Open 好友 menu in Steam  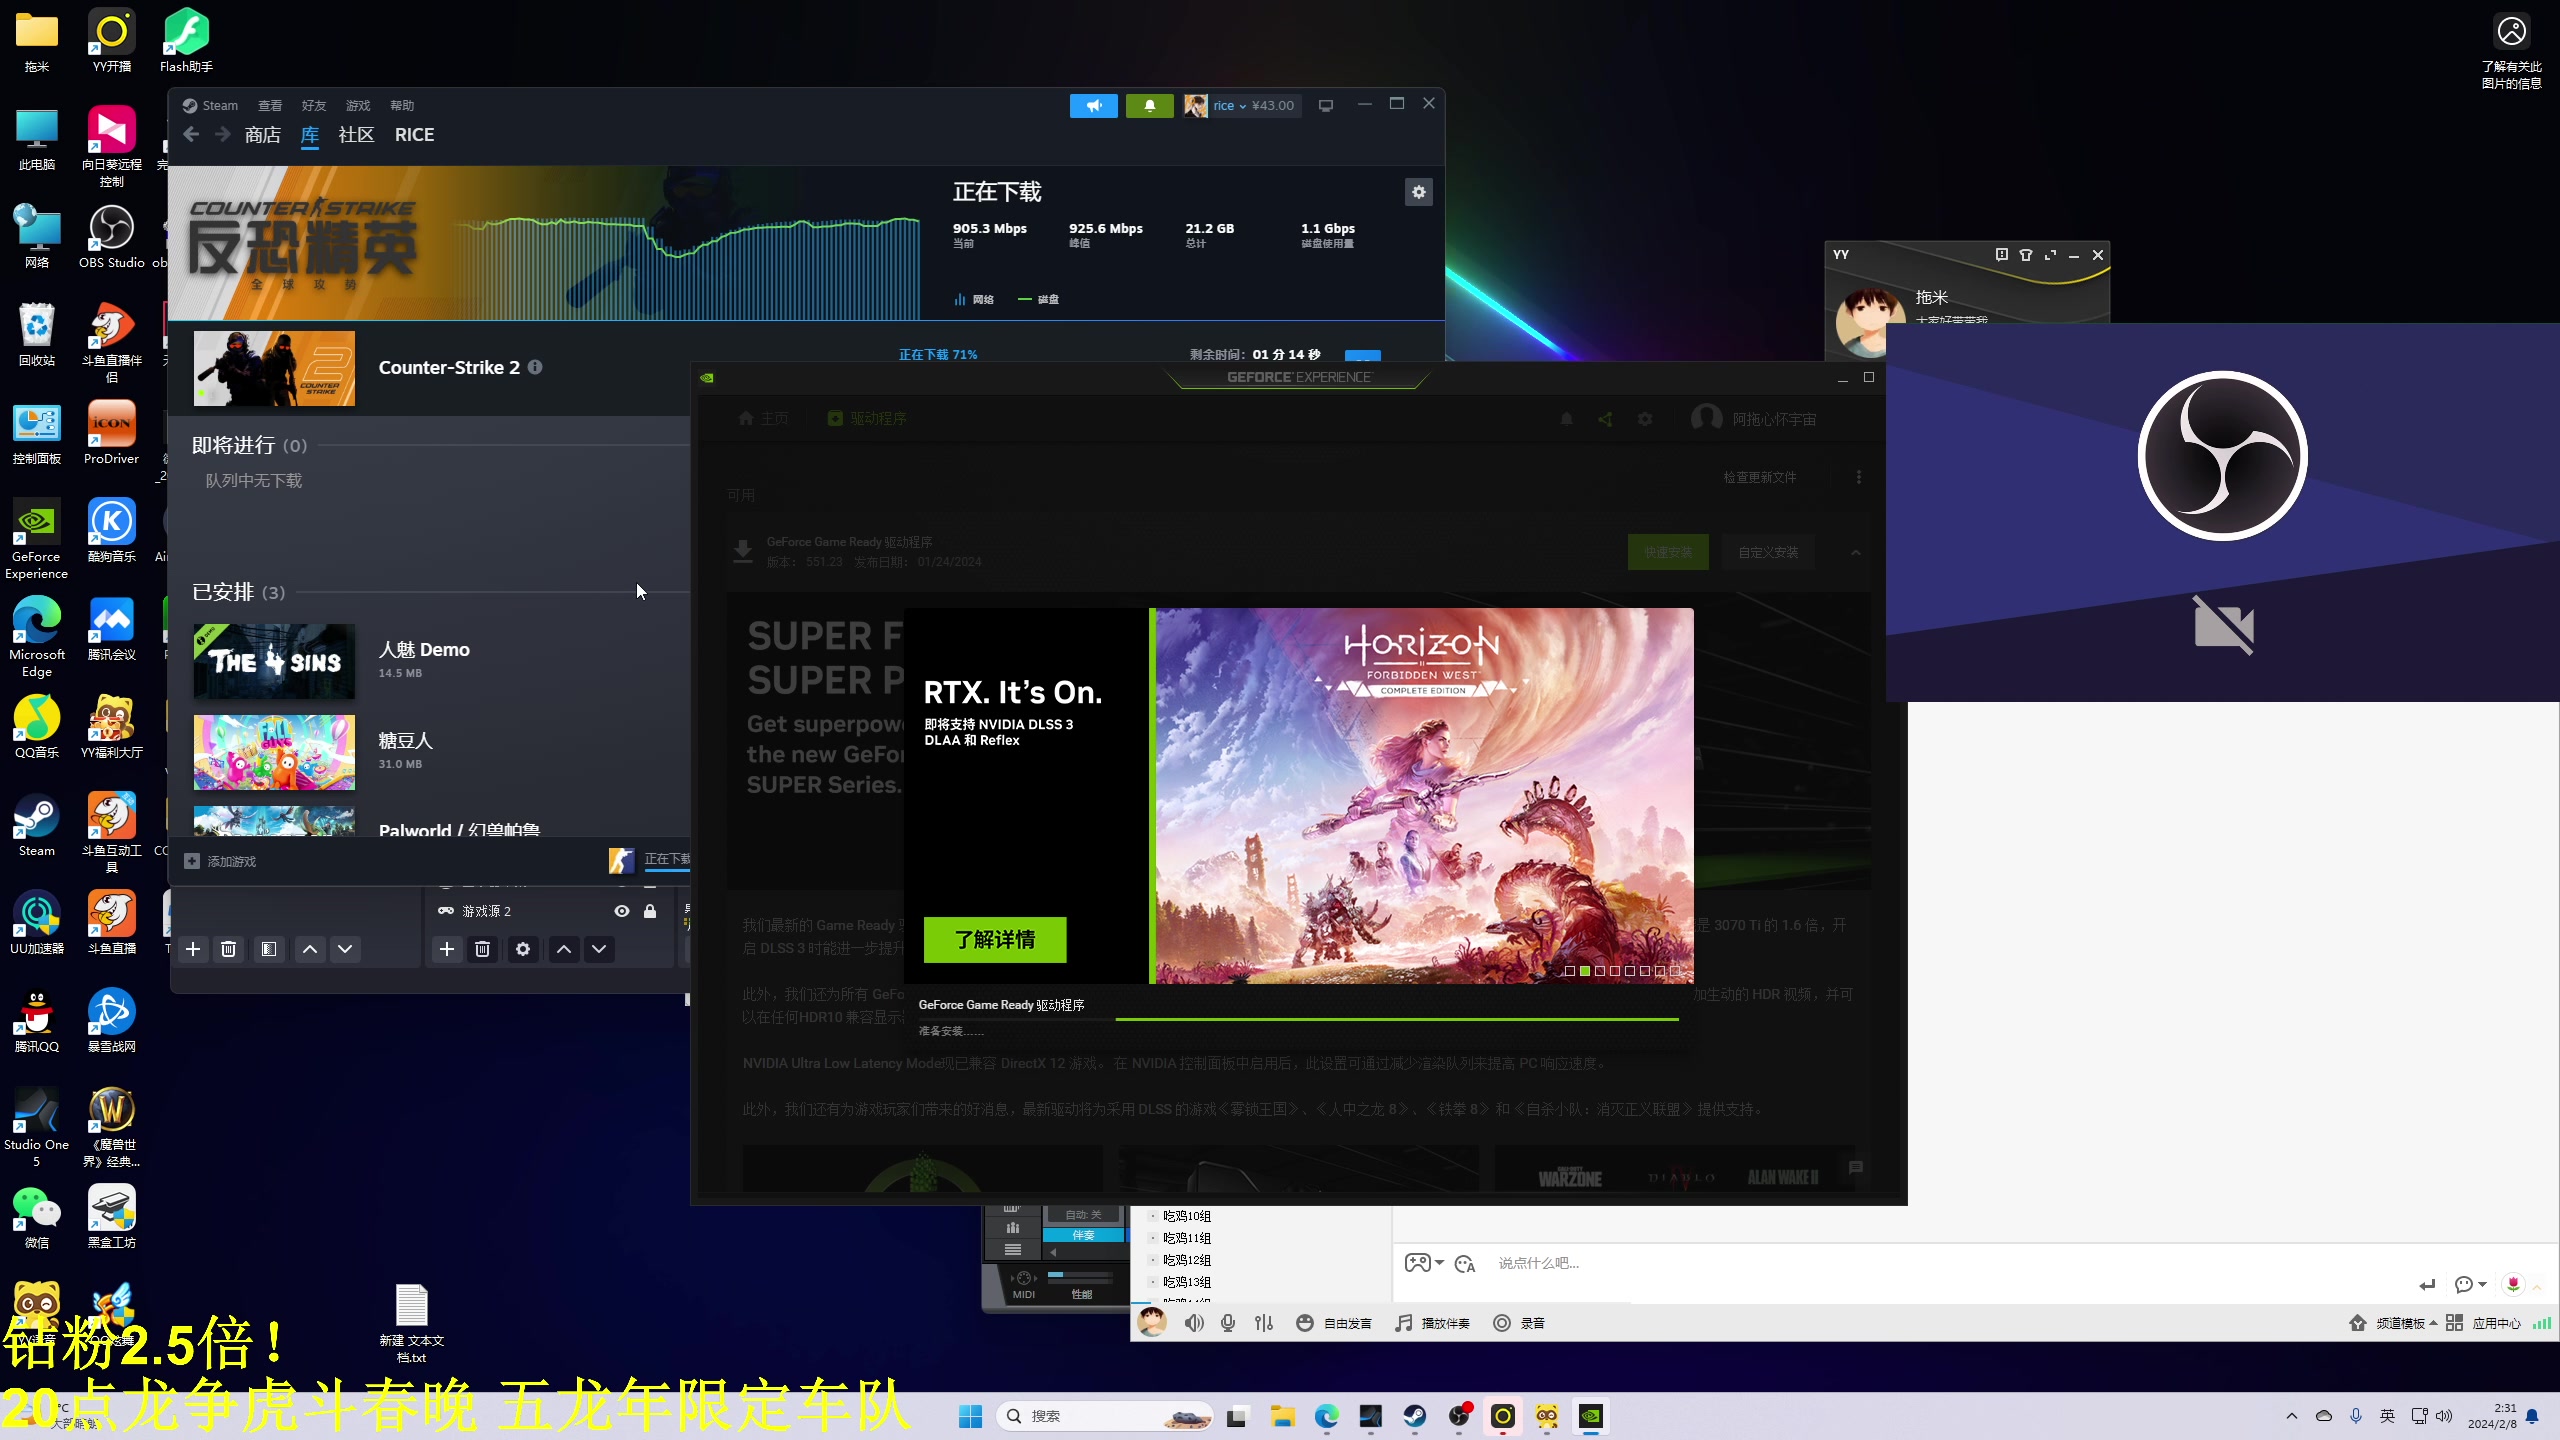314,106
